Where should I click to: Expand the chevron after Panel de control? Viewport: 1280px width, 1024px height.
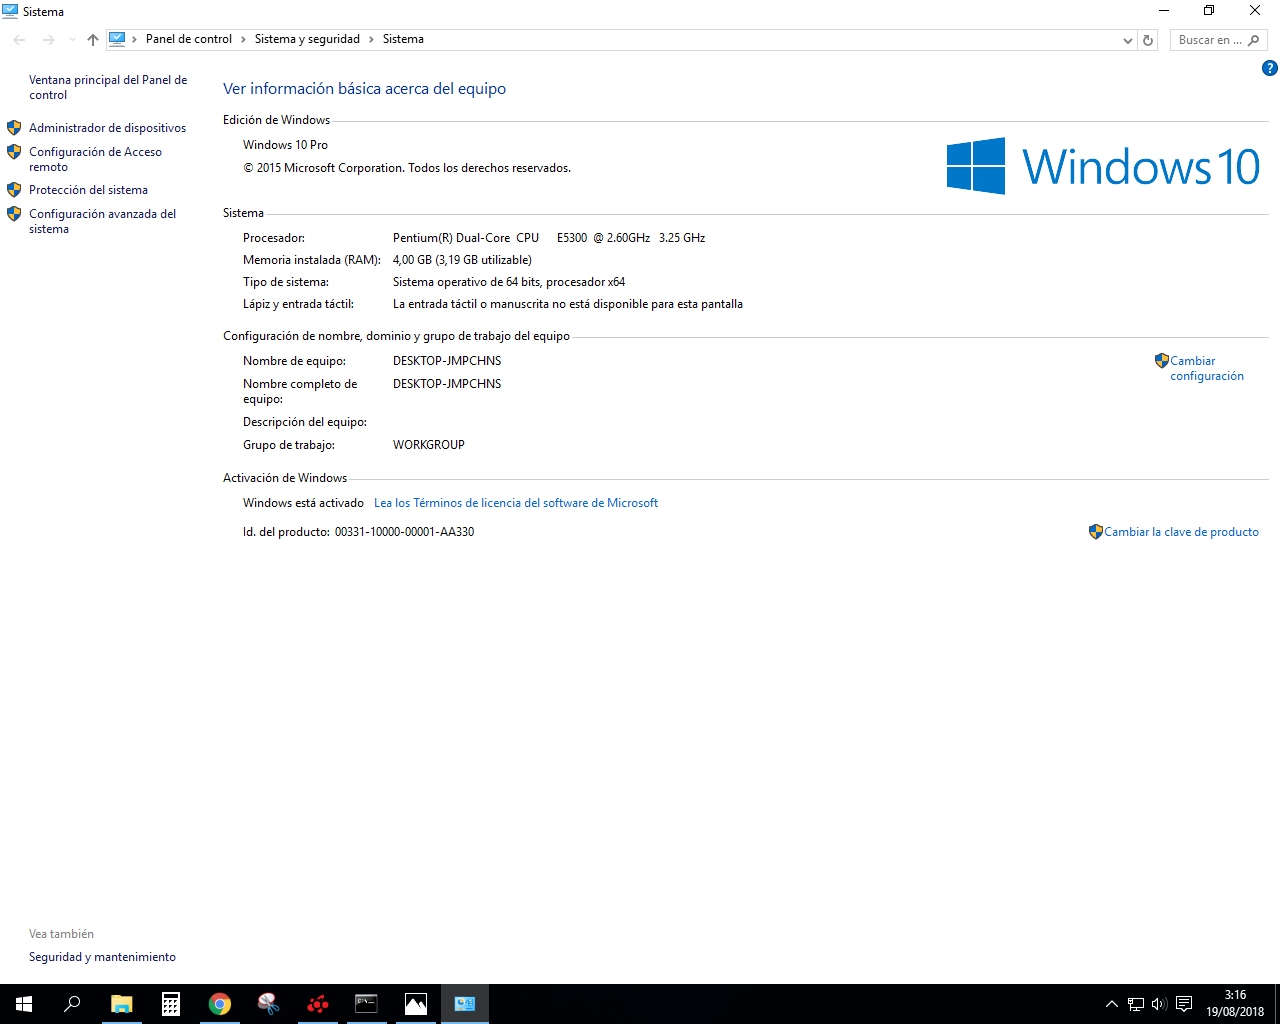(x=243, y=40)
